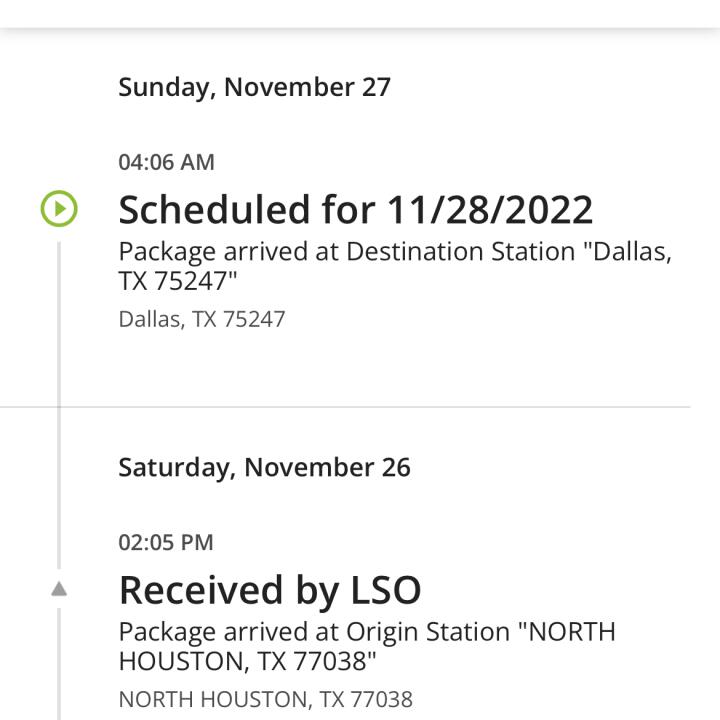Open the Received by LSO status heading
Viewport: 720px width, 720px height.
click(269, 590)
